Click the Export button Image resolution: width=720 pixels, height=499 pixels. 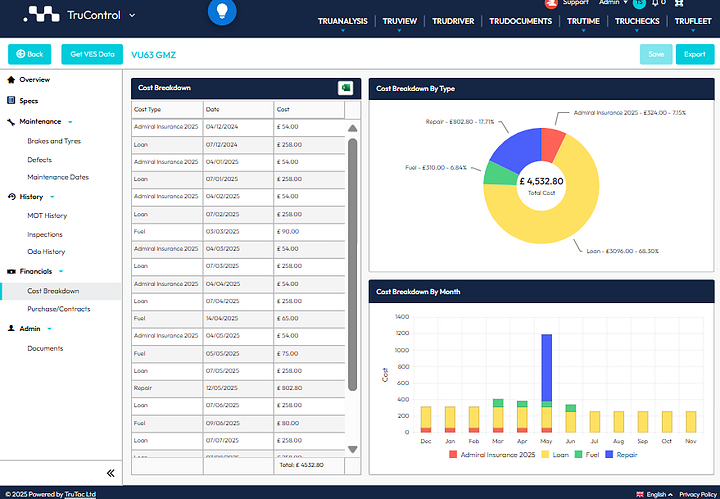(695, 54)
